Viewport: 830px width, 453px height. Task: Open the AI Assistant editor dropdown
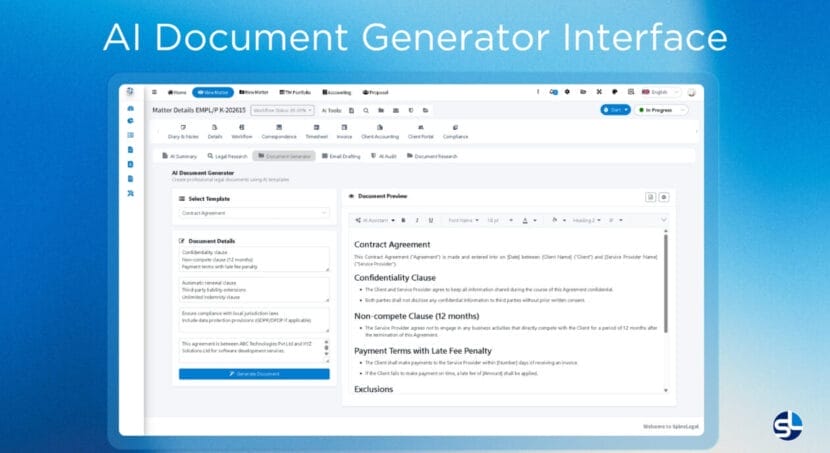(375, 220)
